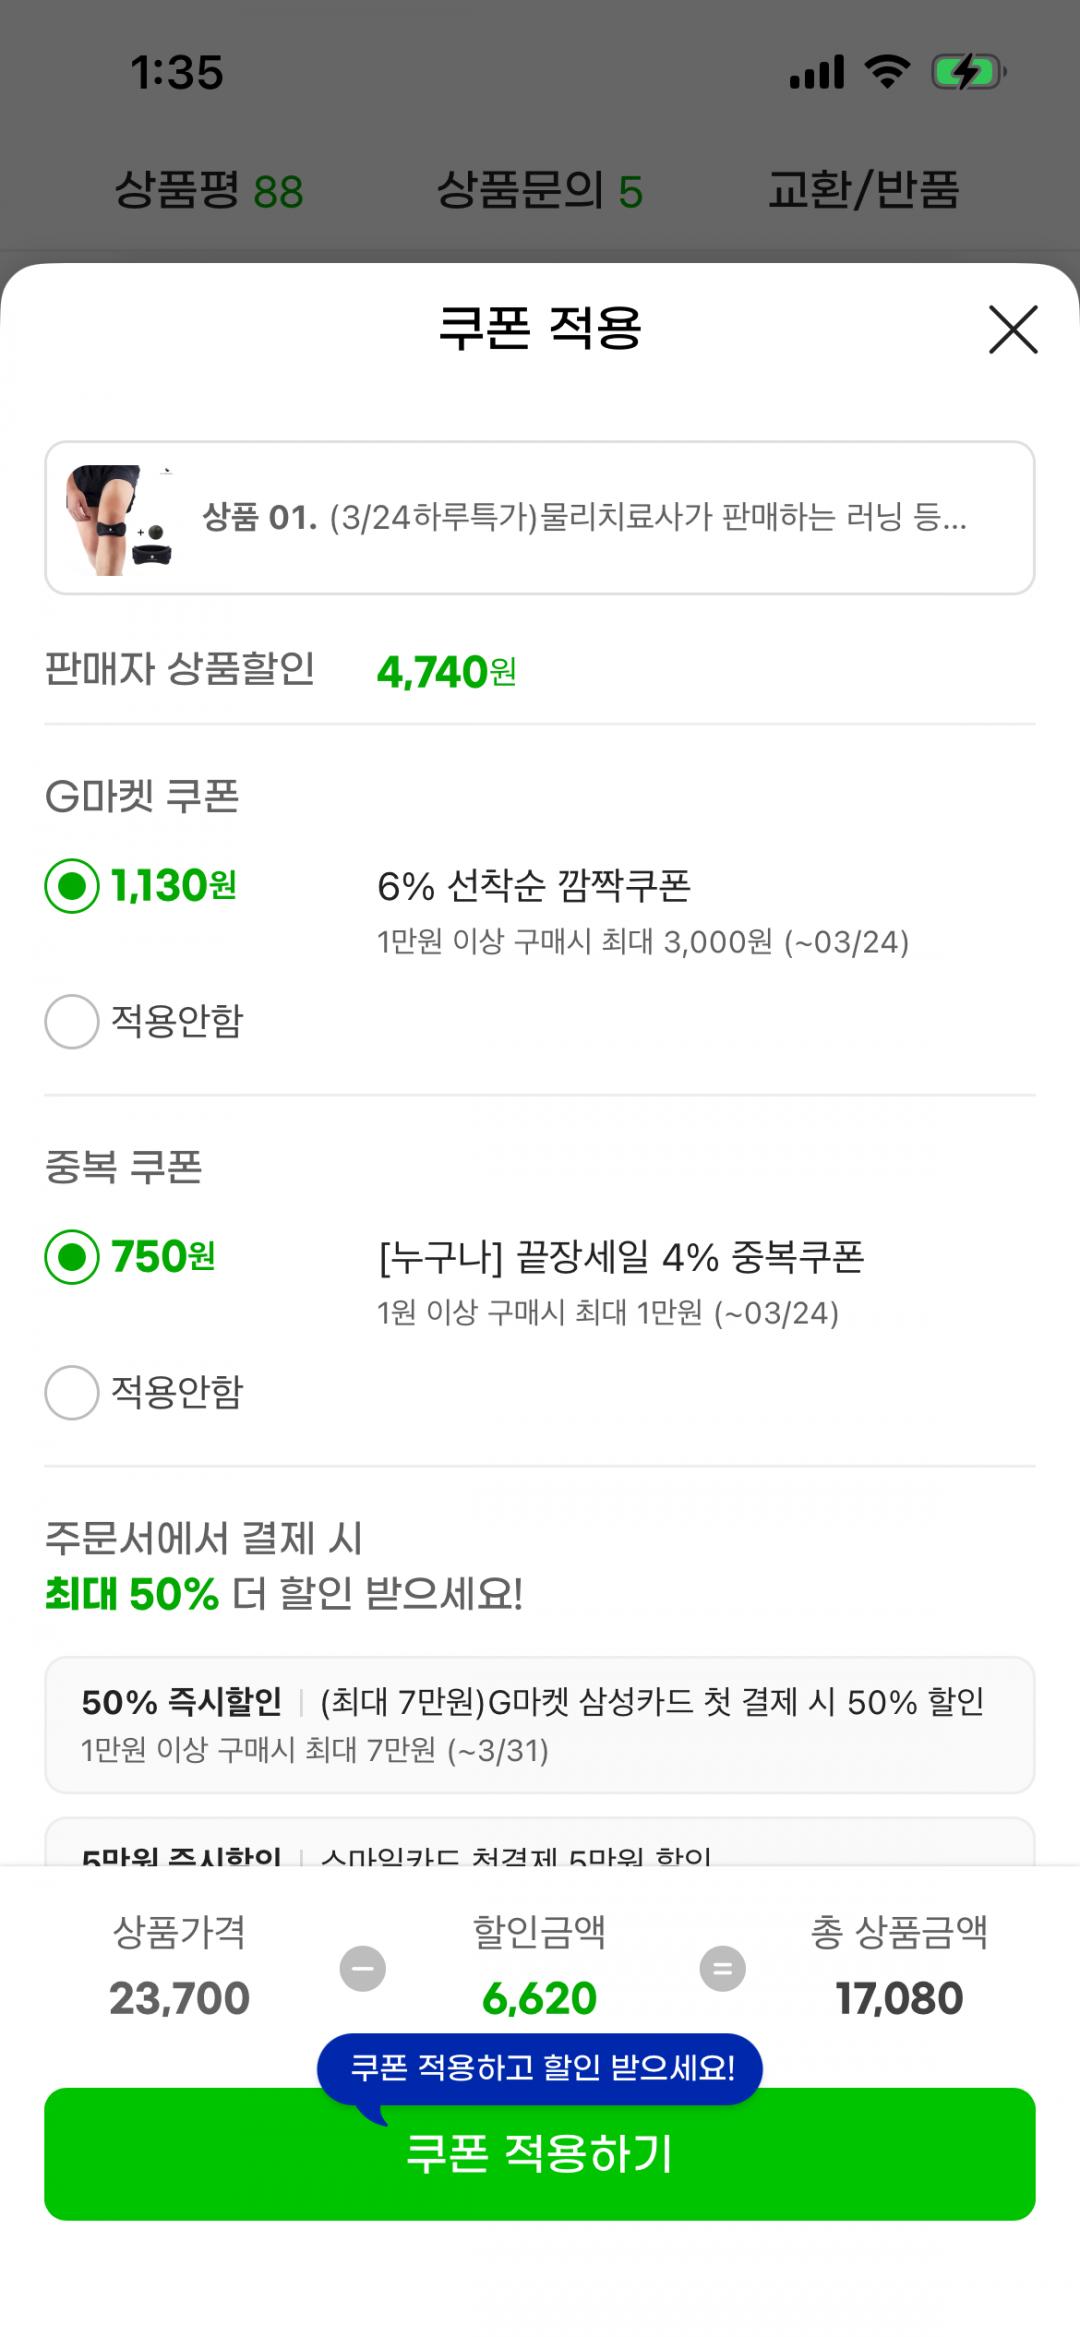Viewport: 1080px width, 2337px height.
Task: Tap the cellular signal bars icon
Action: click(817, 72)
